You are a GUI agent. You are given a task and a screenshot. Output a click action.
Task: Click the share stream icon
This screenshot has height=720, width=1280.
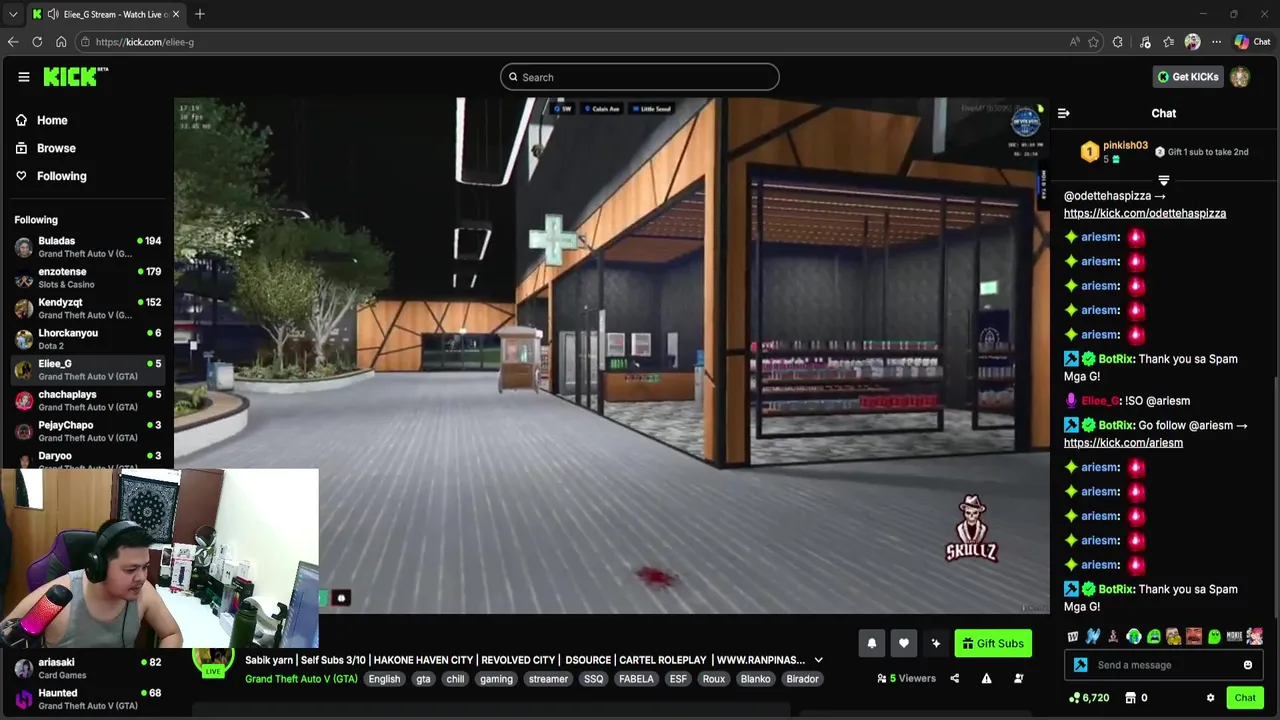[x=954, y=679]
